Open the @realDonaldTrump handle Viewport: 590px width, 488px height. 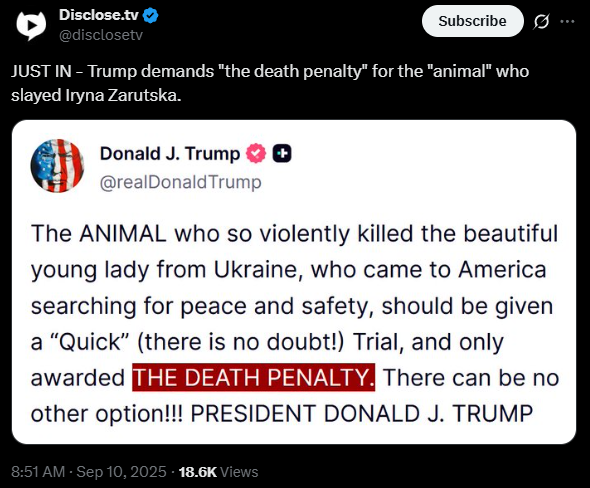(x=181, y=182)
